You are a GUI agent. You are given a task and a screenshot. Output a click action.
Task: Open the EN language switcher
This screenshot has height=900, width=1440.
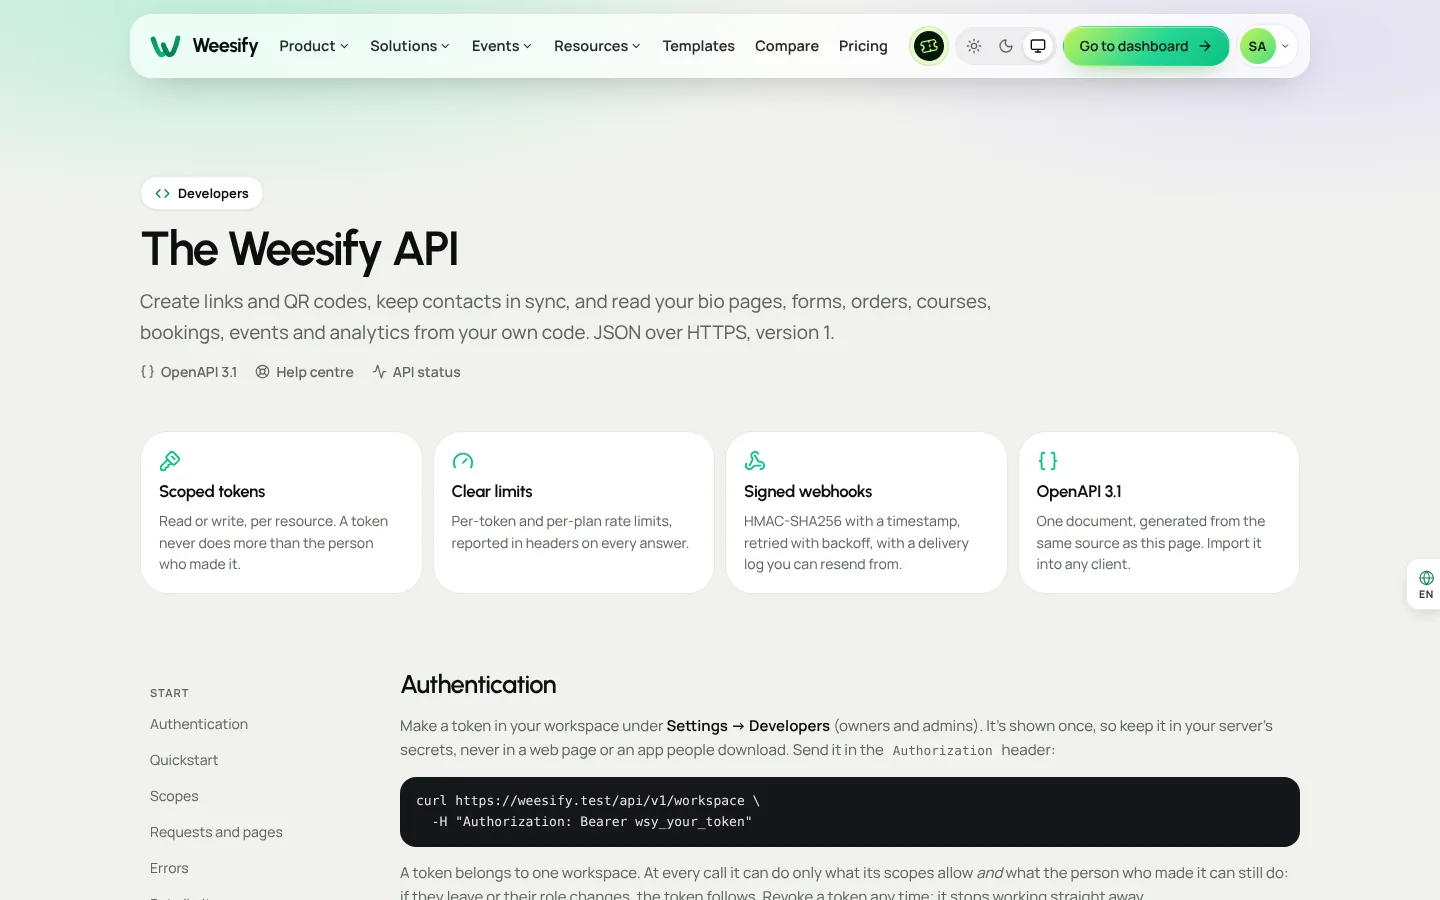coord(1425,585)
